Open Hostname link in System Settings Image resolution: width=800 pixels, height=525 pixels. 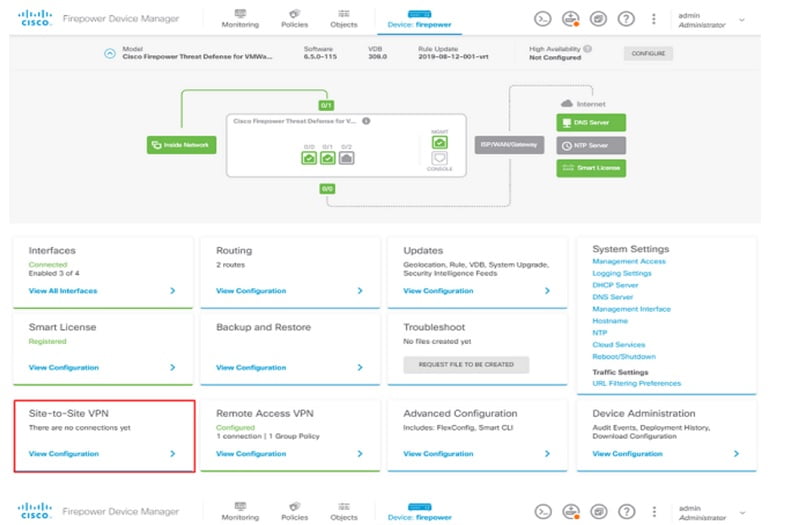point(610,321)
